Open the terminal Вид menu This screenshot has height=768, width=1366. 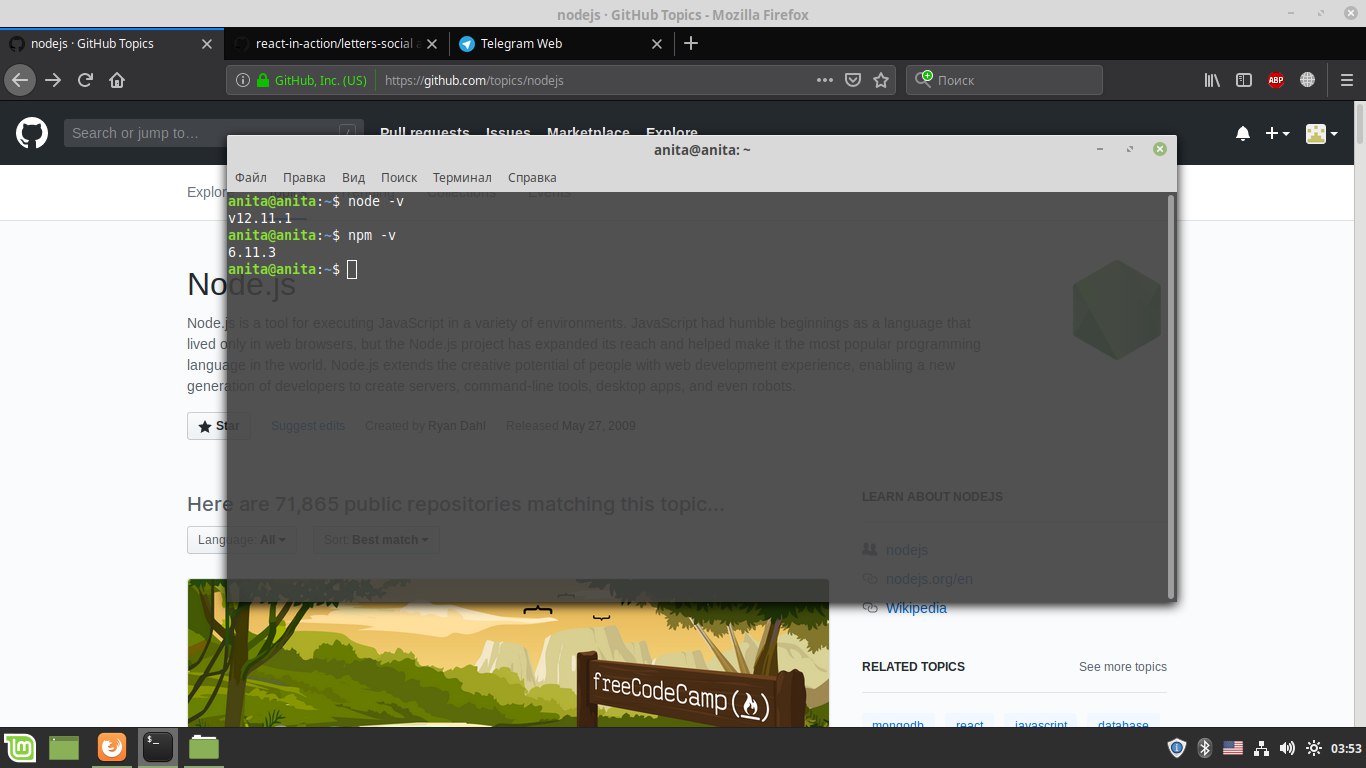tap(354, 177)
